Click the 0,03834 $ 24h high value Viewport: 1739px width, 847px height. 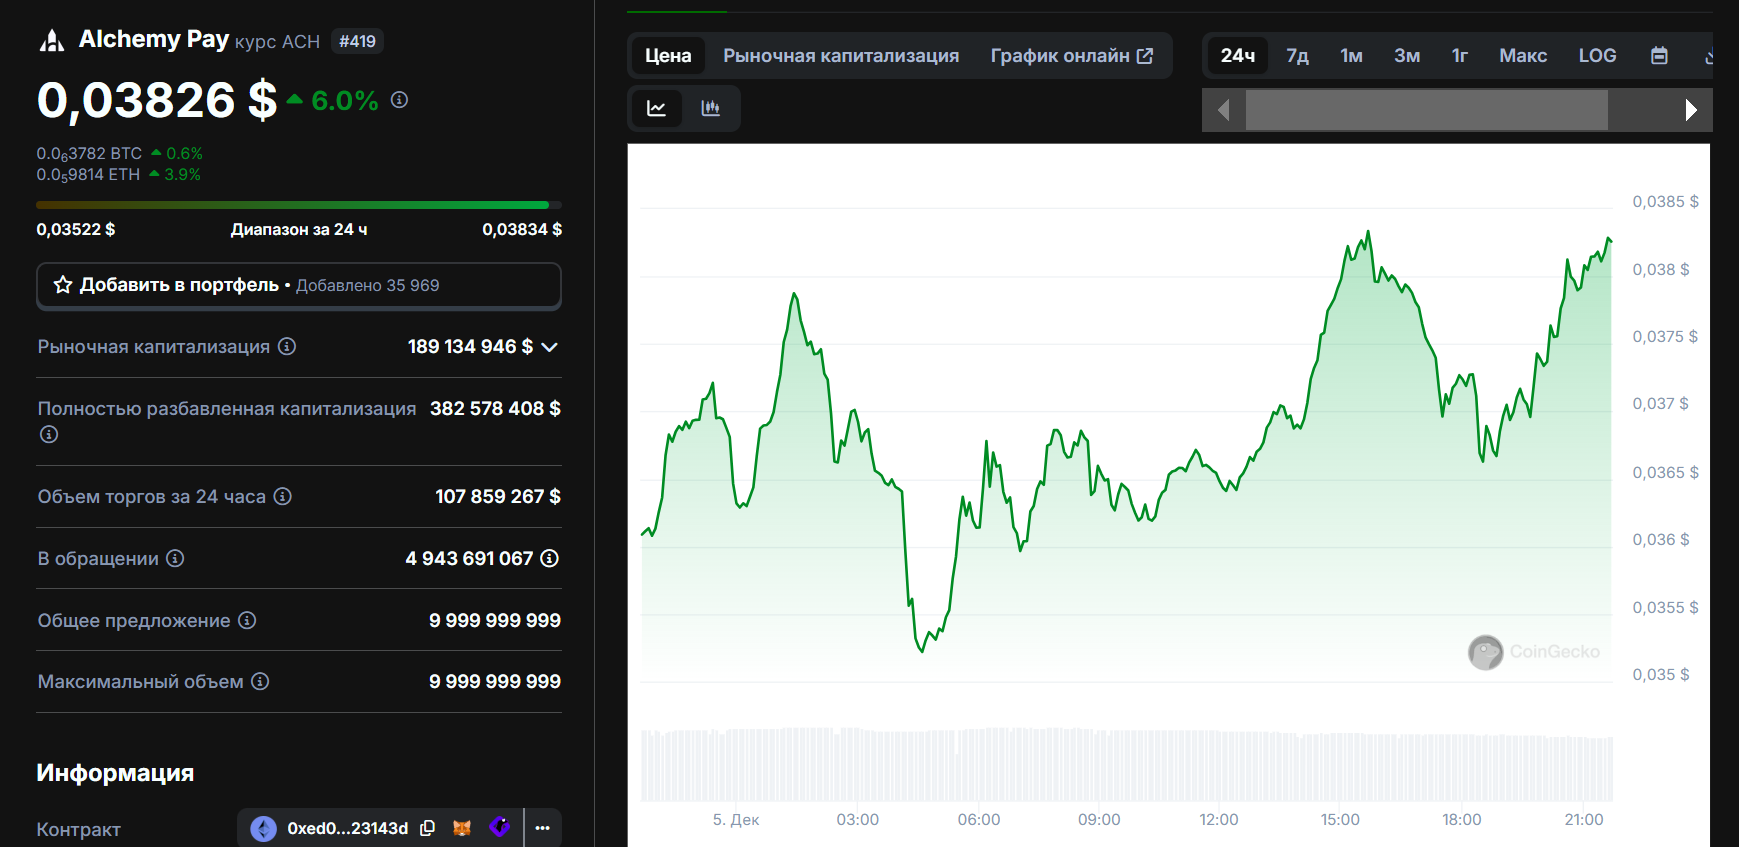[x=522, y=229]
